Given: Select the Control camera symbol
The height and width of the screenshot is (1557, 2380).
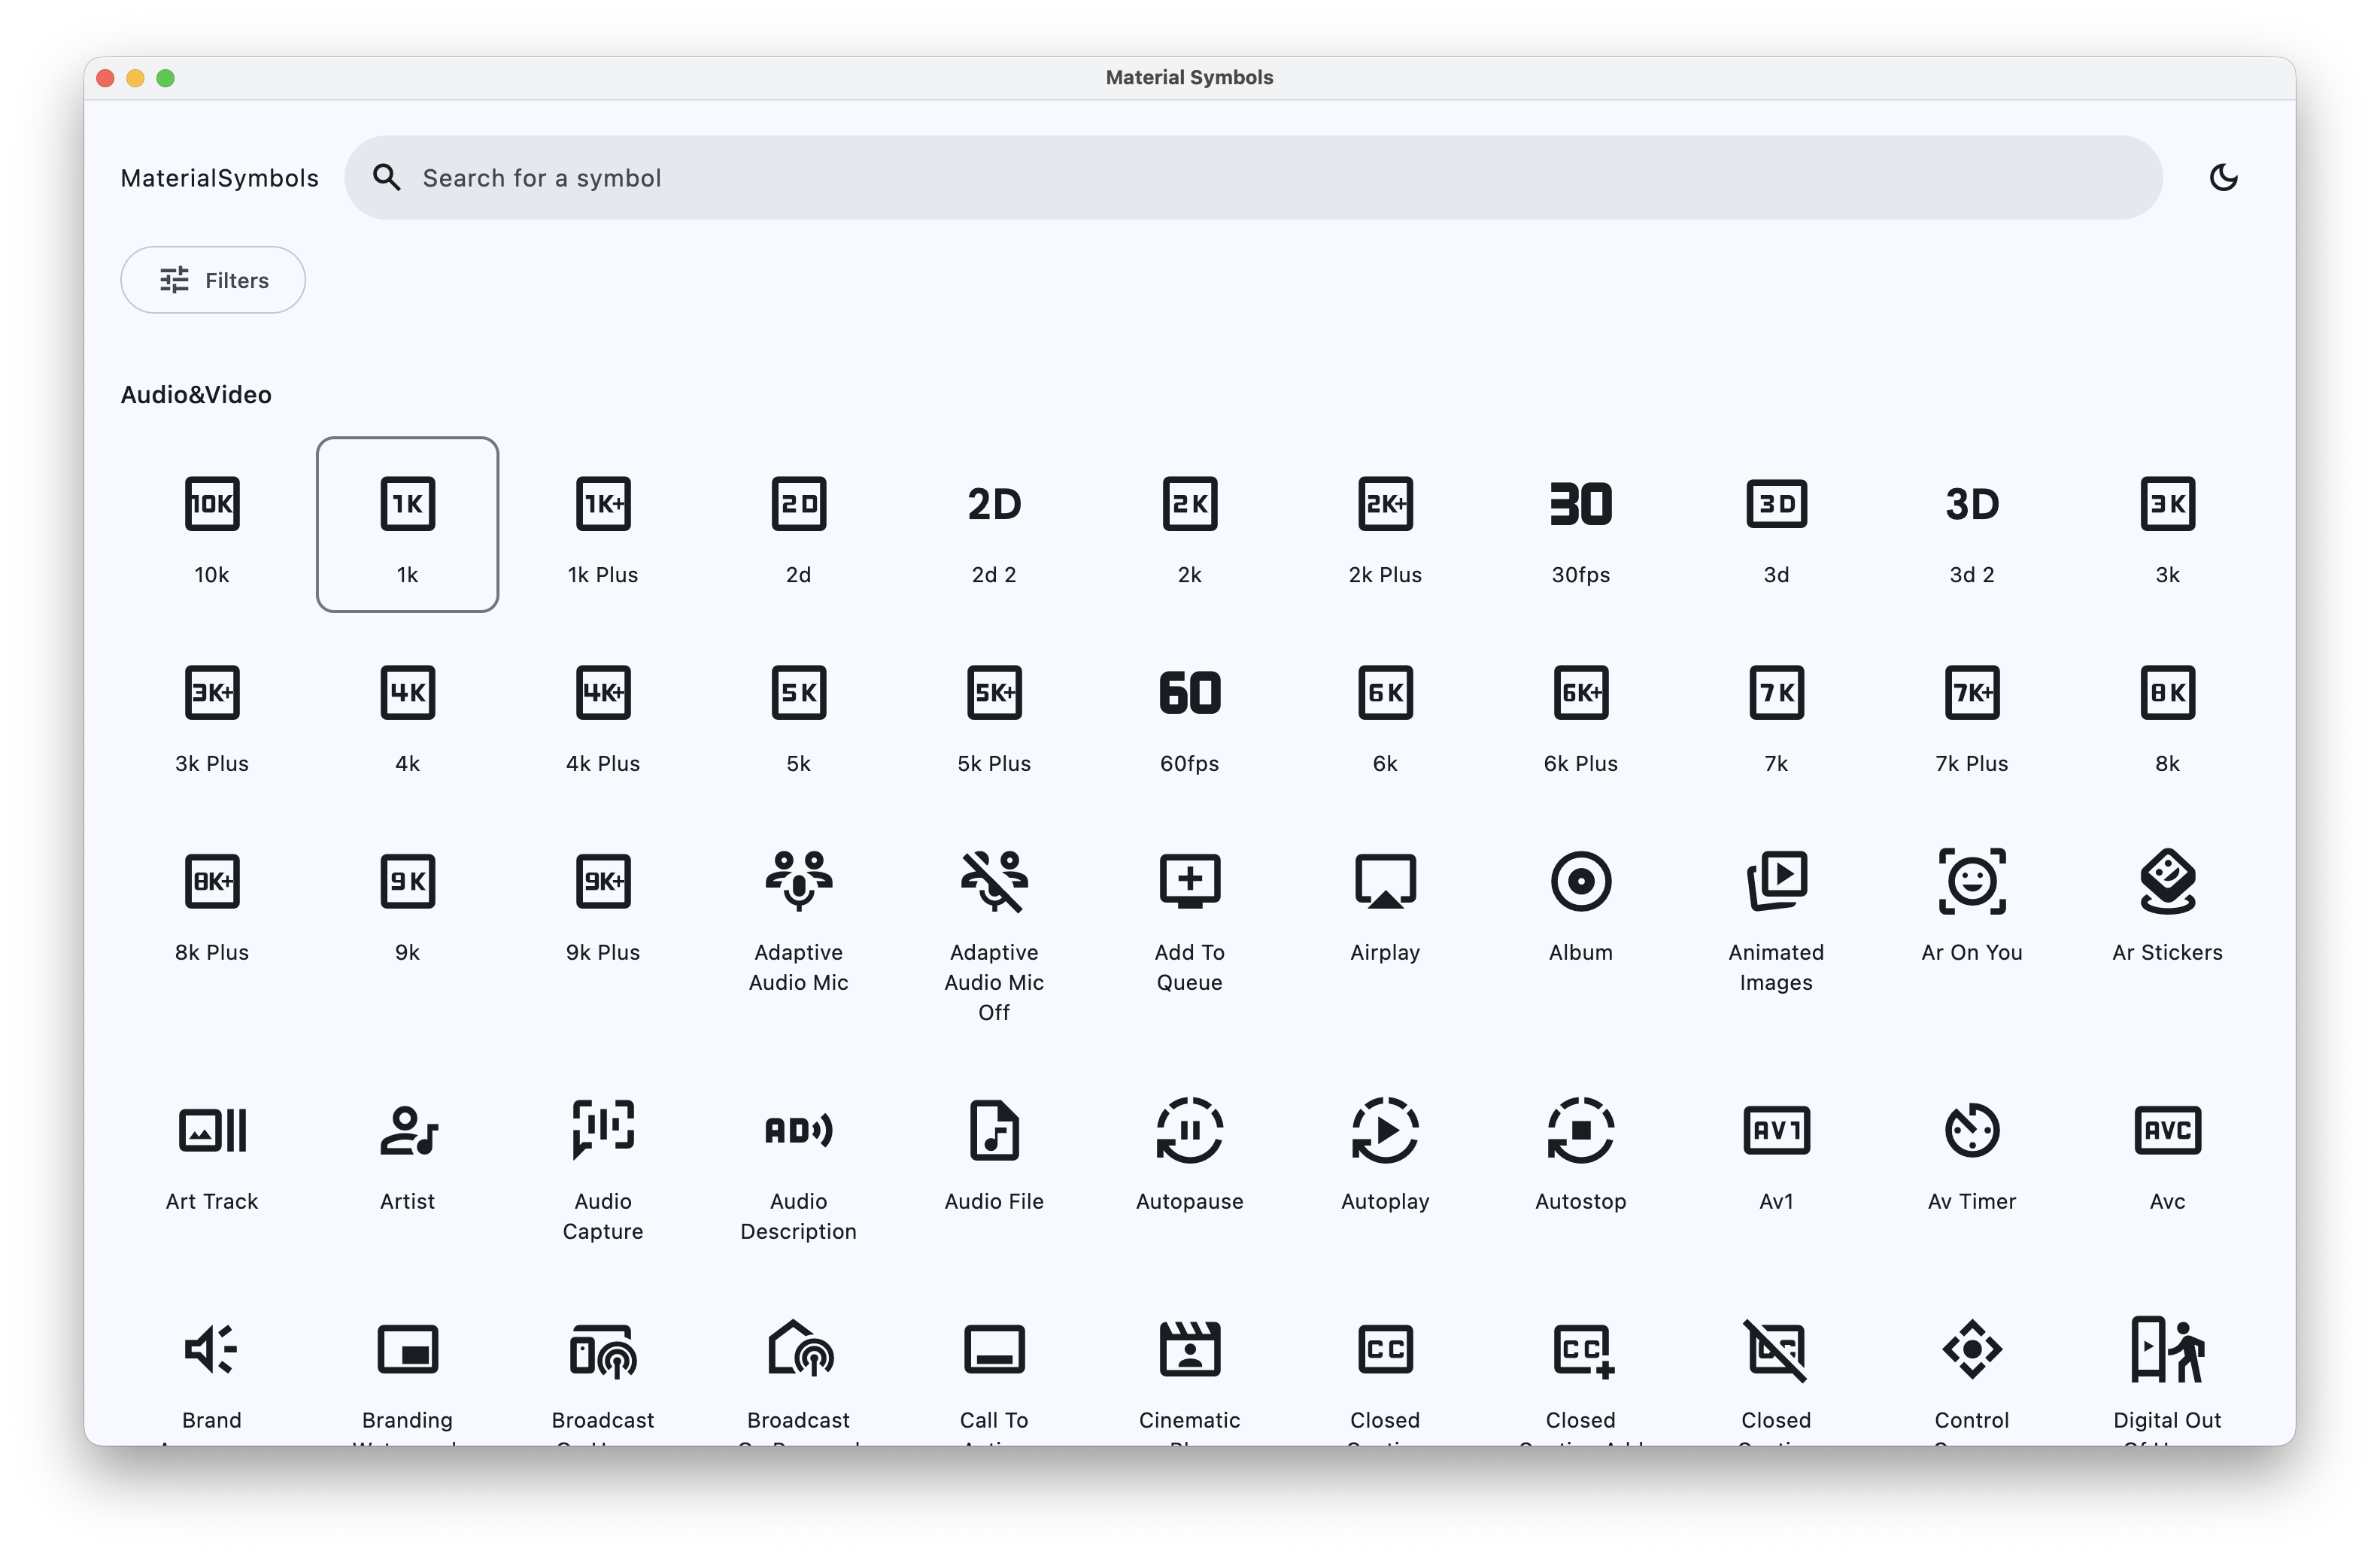Looking at the screenshot, I should coord(1971,1349).
